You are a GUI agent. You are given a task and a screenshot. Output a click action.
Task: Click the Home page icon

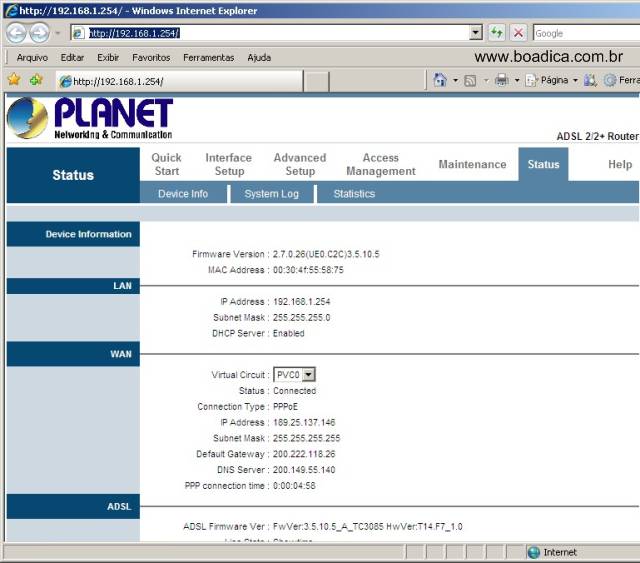(440, 80)
